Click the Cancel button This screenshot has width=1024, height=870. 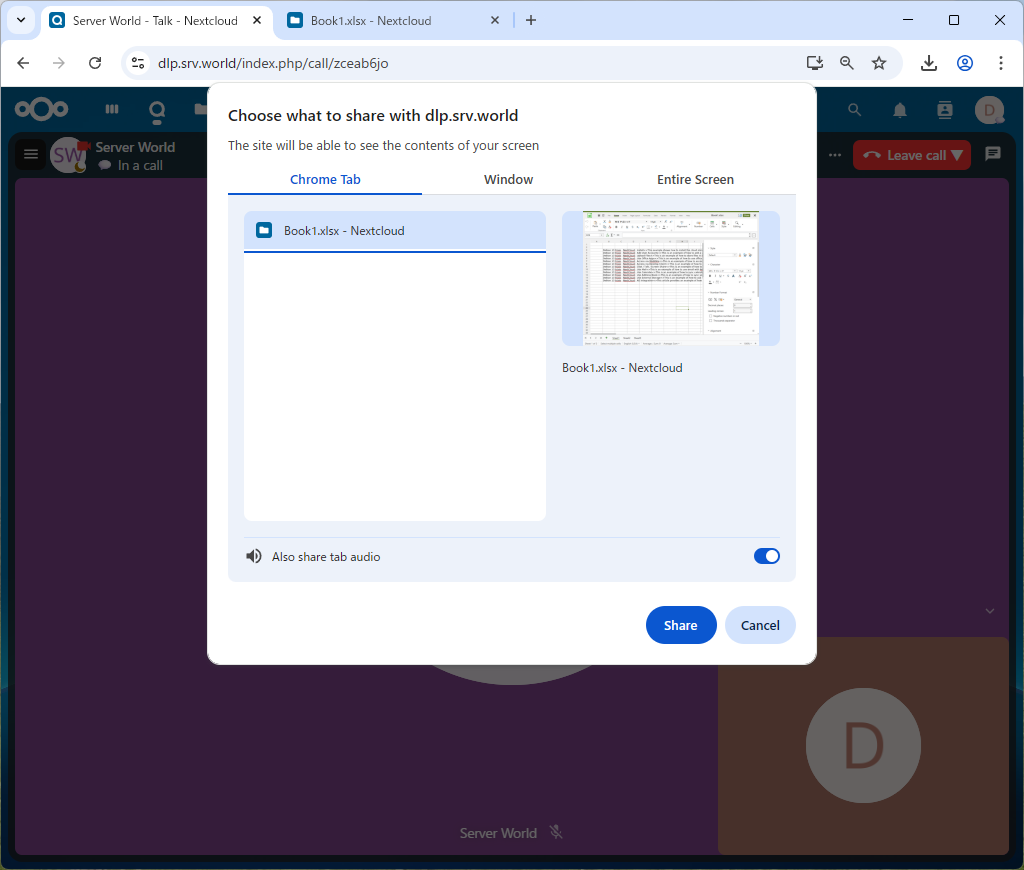[760, 625]
